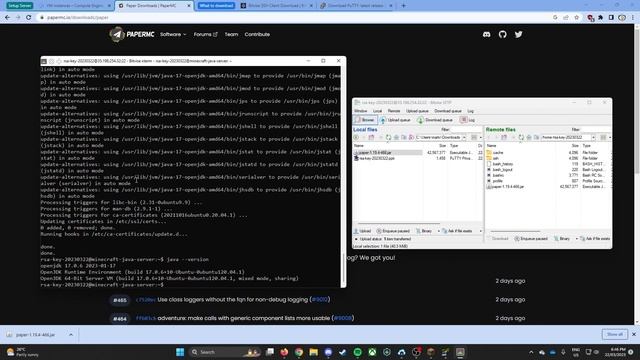Screen dimensions: 640x360
Task: Expand remote path dropdown in SFTP
Action: tap(593, 138)
